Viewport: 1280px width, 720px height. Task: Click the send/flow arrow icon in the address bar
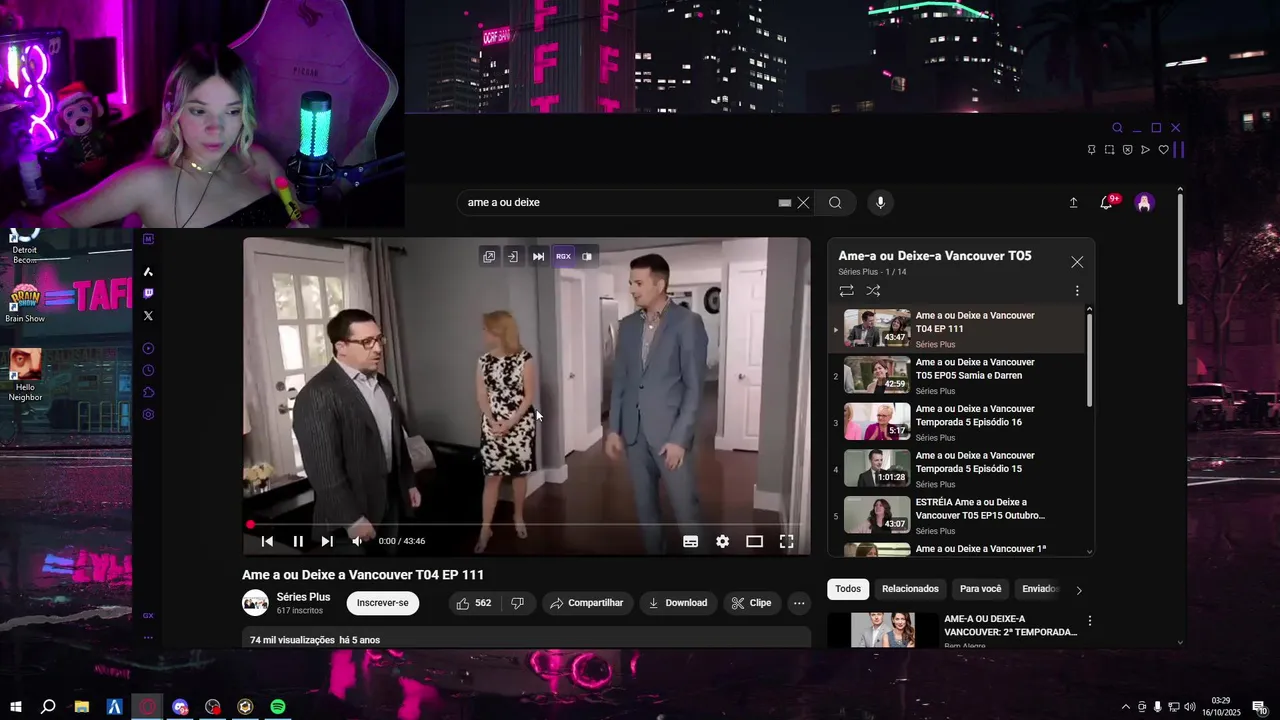(x=1145, y=150)
